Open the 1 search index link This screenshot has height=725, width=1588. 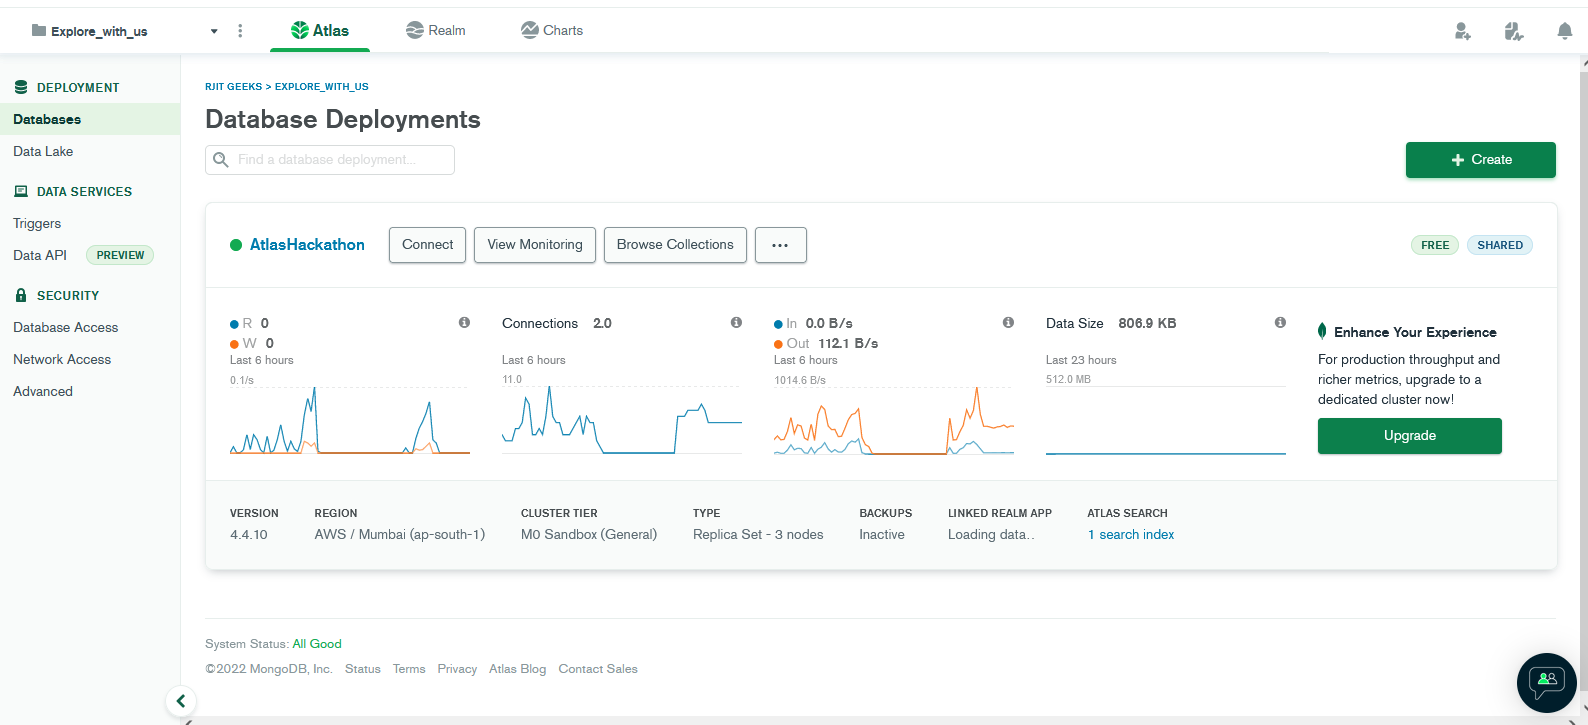tap(1131, 535)
